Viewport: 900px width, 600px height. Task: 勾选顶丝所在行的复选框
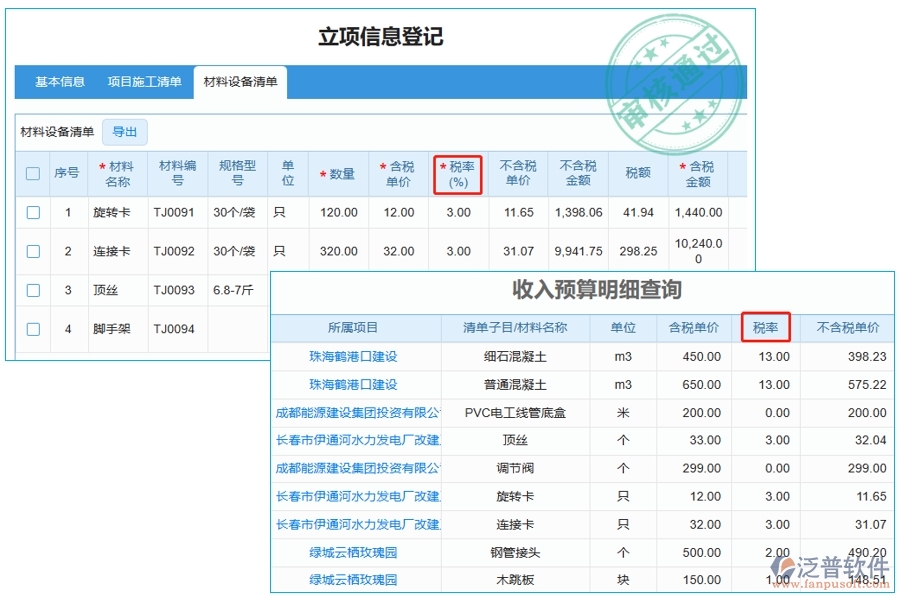(32, 290)
